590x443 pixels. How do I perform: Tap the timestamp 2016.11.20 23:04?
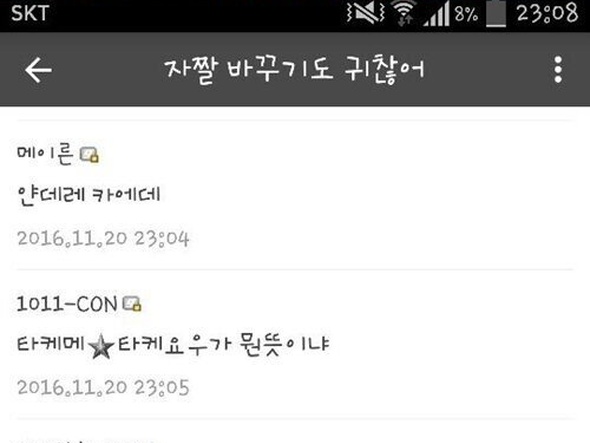pyautogui.click(x=103, y=239)
